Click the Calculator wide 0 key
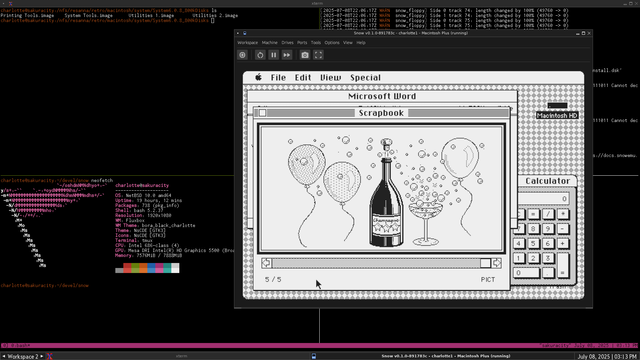The height and width of the screenshot is (360, 640). coord(526,273)
